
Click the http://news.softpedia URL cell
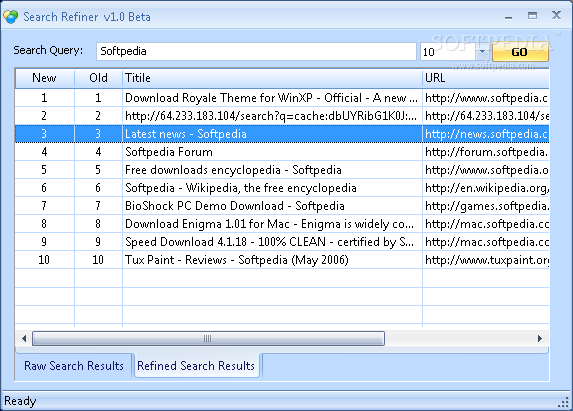coord(486,134)
